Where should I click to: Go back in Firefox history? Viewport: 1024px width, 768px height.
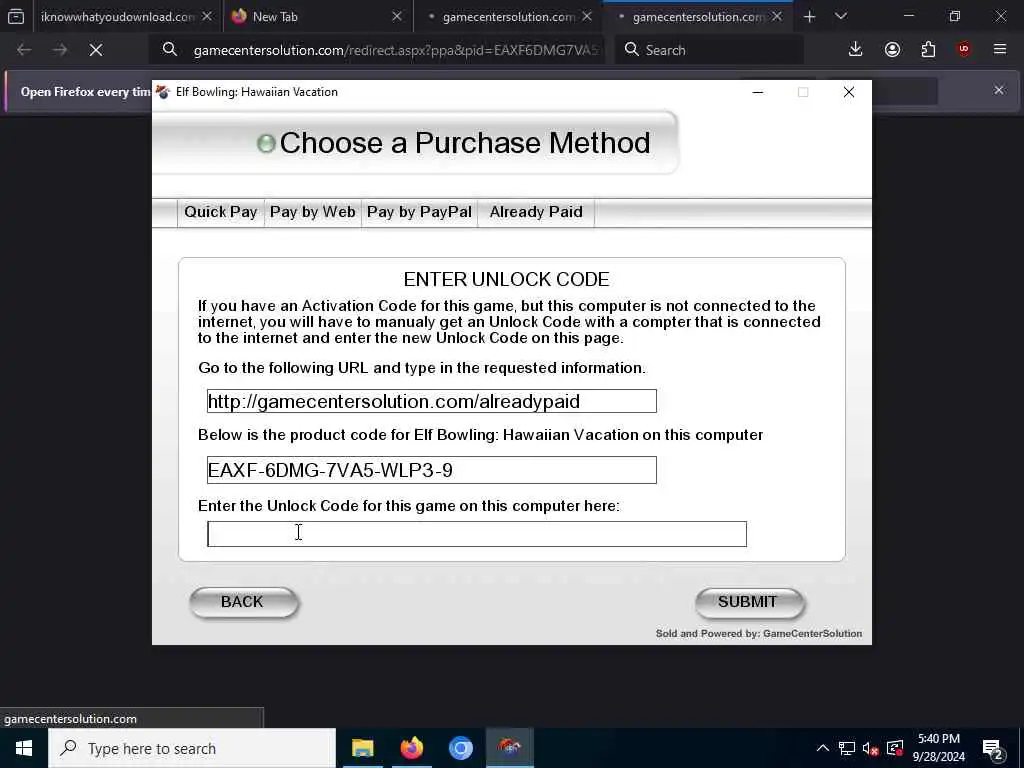pos(24,50)
